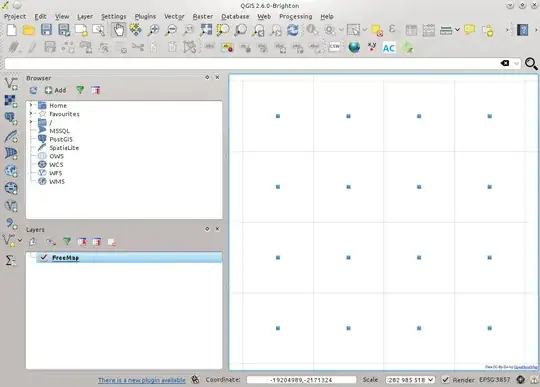Click the Zoom to Native Resolution icon

click(188, 30)
